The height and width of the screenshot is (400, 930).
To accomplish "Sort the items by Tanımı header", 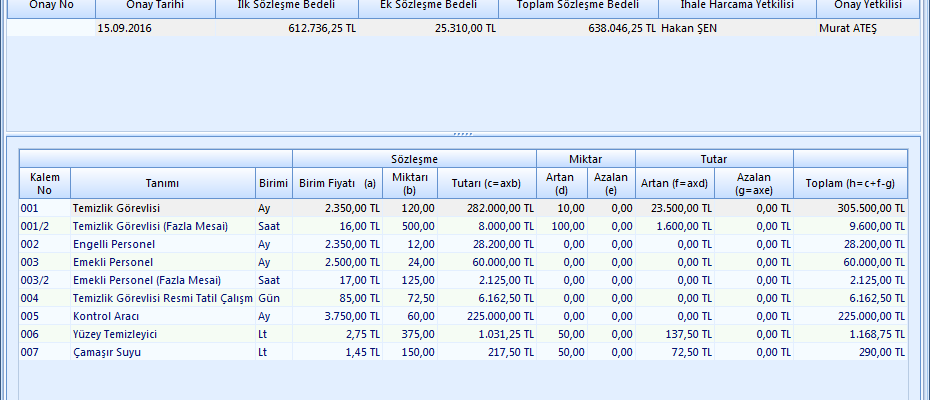I will pyautogui.click(x=162, y=183).
